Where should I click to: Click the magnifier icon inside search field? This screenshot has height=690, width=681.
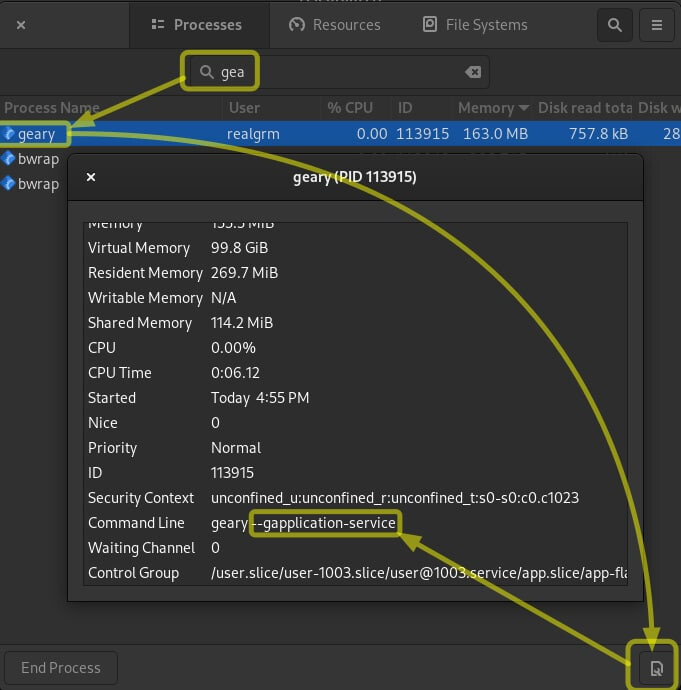[x=207, y=72]
